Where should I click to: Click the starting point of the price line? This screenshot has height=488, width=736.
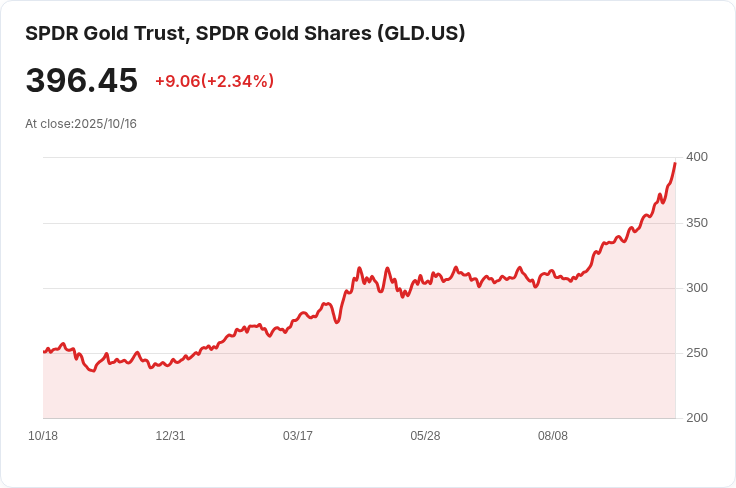pos(44,352)
